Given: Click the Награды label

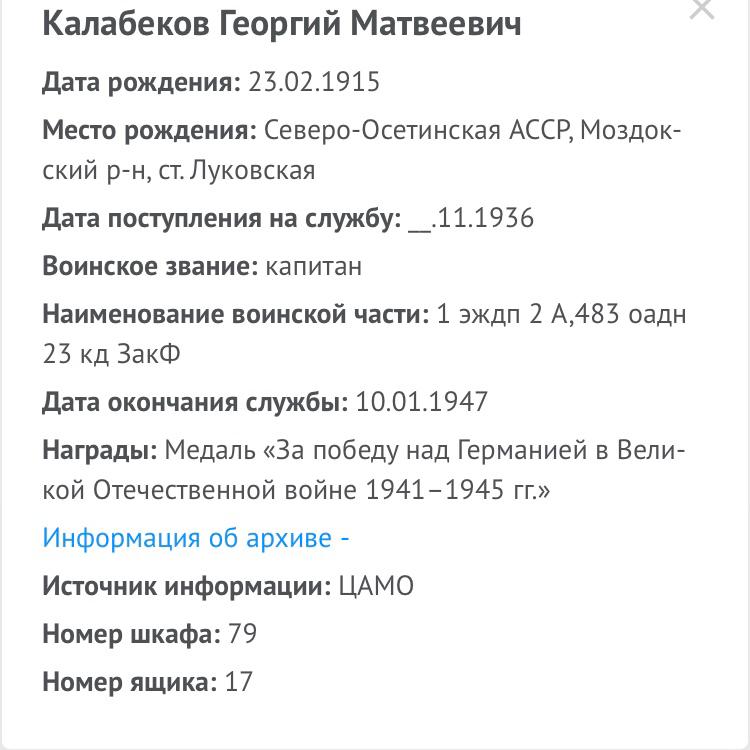Looking at the screenshot, I should [99, 451].
